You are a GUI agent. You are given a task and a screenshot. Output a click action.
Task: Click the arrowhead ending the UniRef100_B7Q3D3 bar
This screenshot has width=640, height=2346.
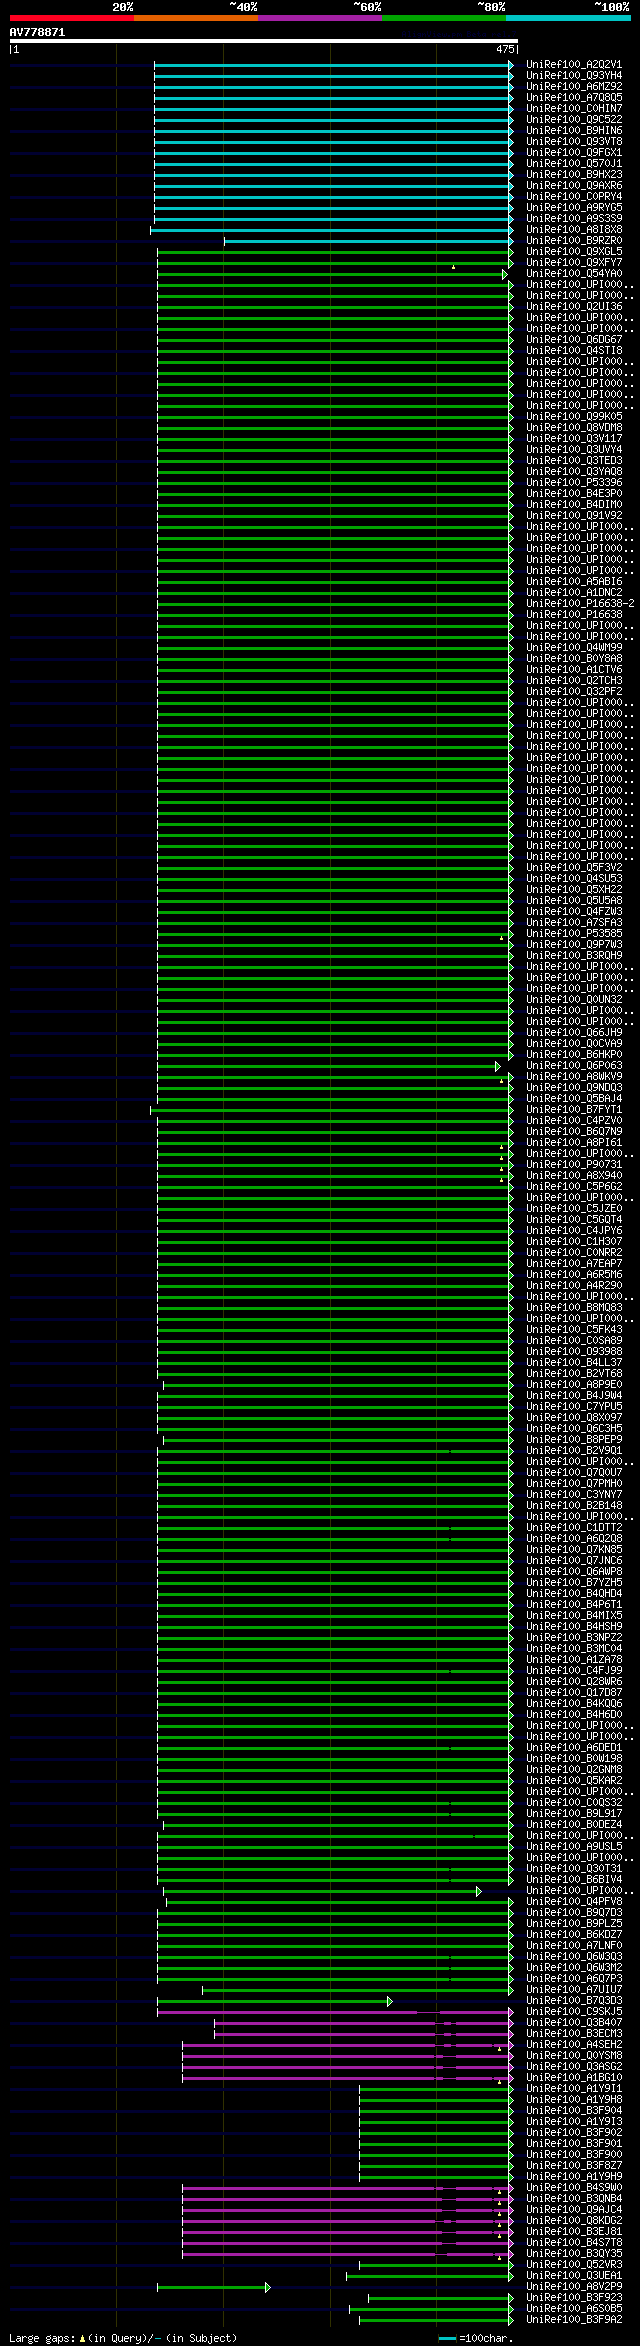click(x=390, y=2000)
